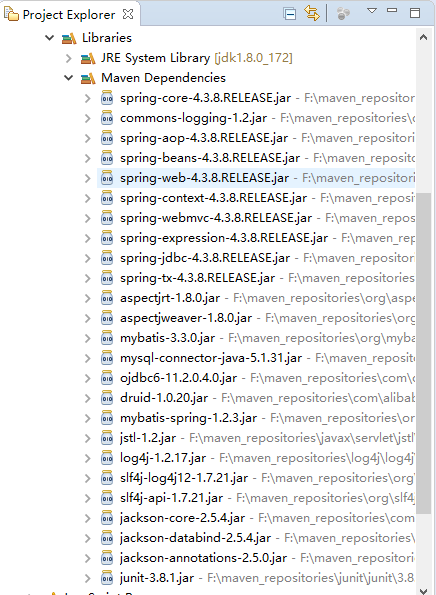The image size is (436, 595).
Task: Expand spring-core-4.3.8.RELEASE.jar
Action: click(x=88, y=98)
